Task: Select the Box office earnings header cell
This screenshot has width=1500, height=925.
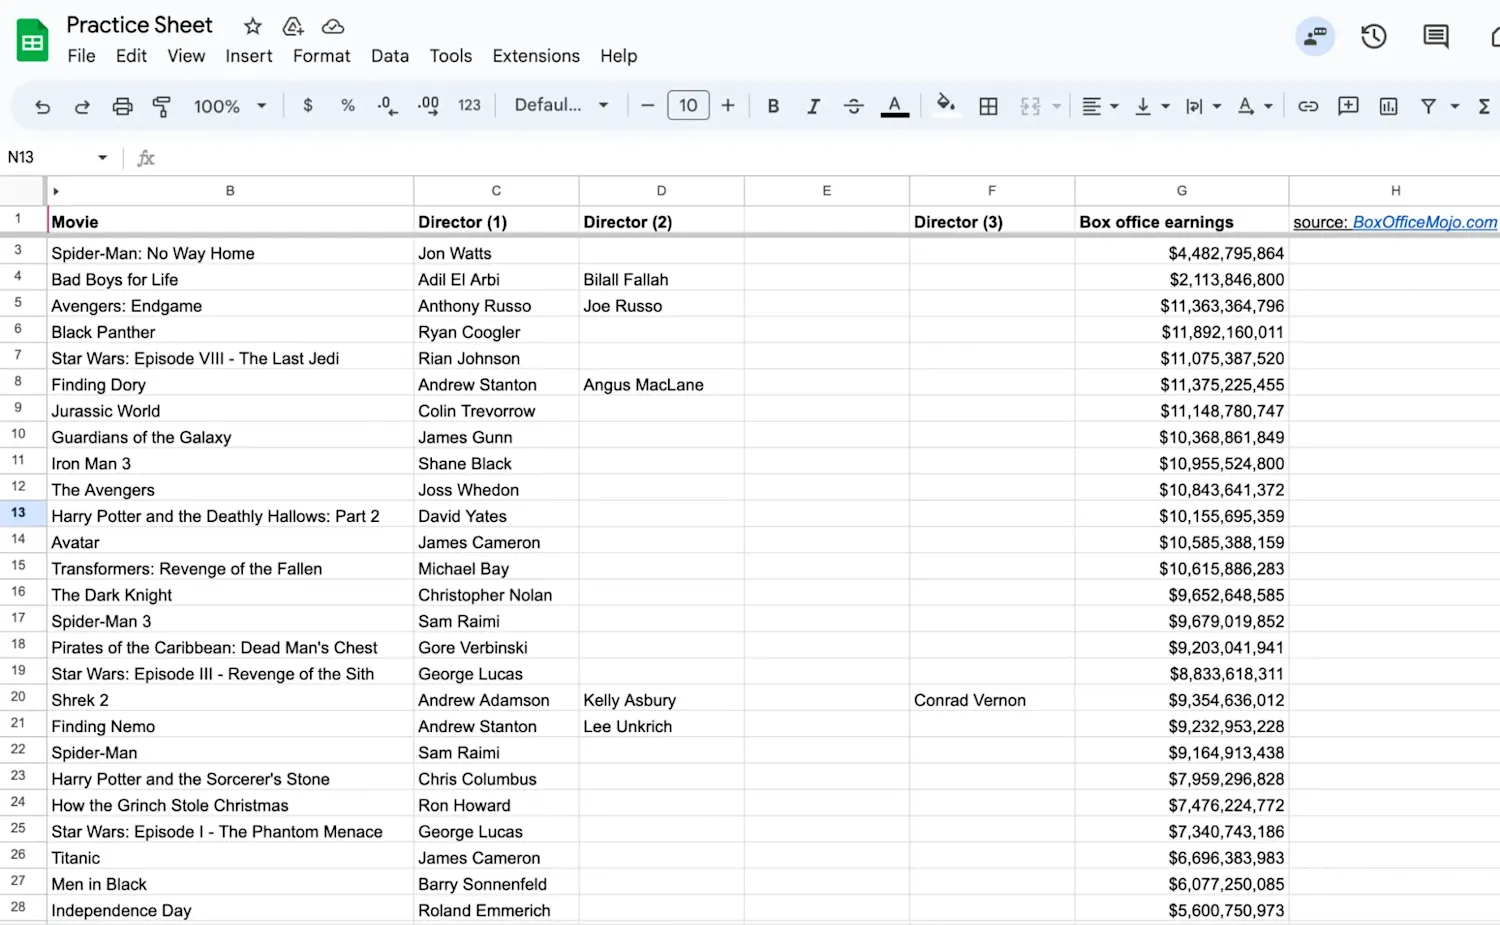Action: point(1182,221)
